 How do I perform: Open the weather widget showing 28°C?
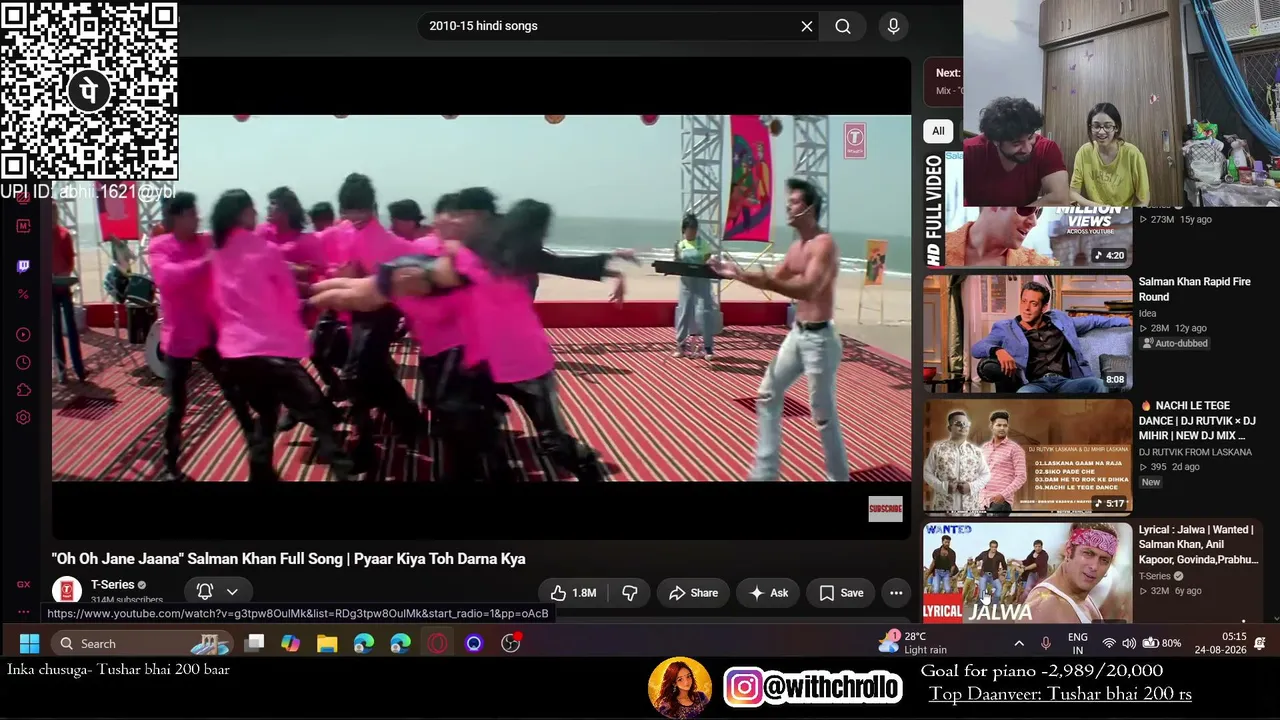913,643
